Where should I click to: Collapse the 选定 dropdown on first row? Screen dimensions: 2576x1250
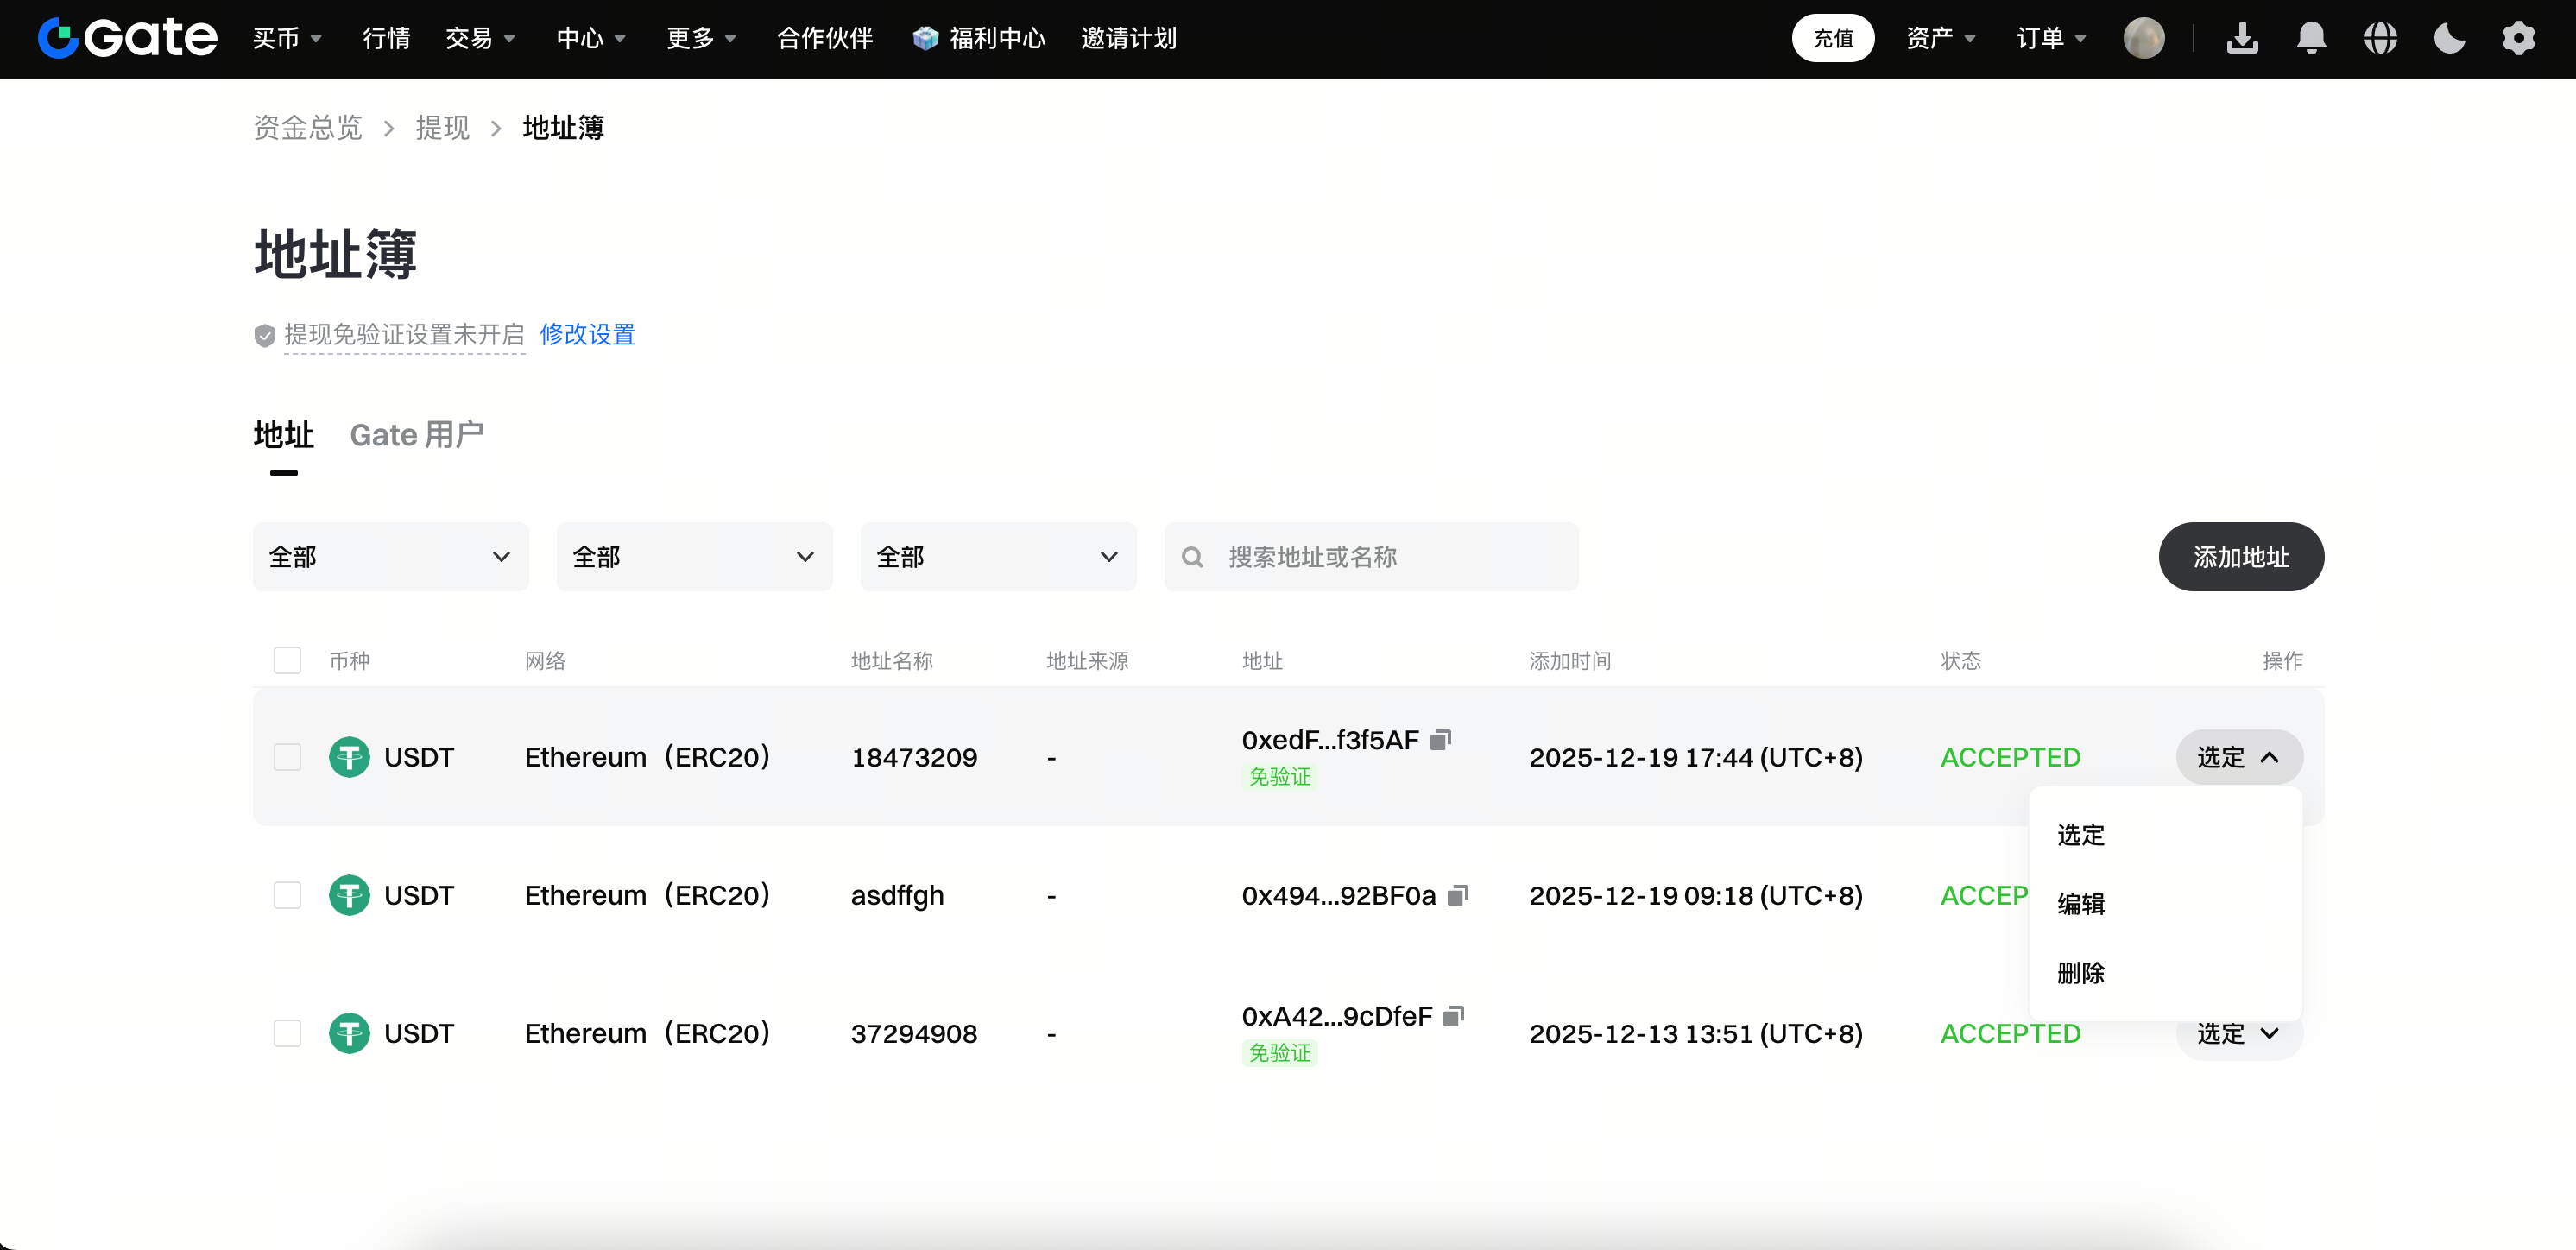click(x=2239, y=757)
